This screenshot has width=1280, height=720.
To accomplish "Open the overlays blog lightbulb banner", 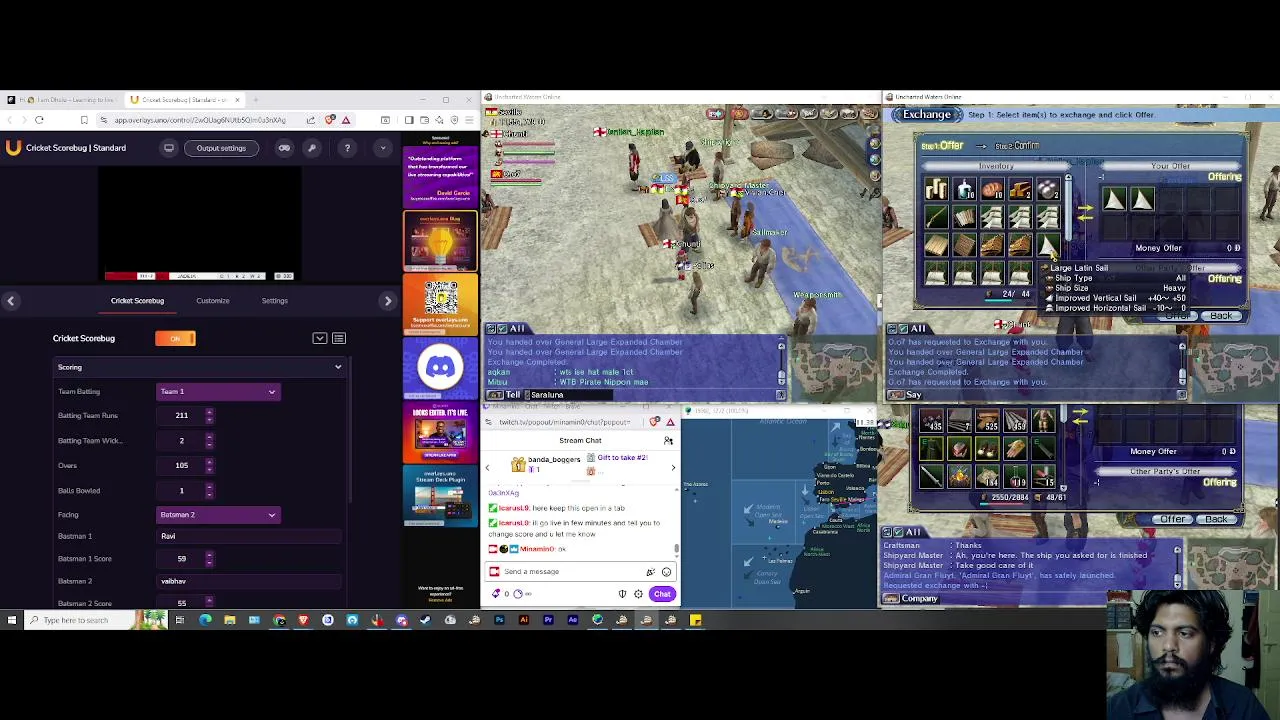I will tap(440, 241).
